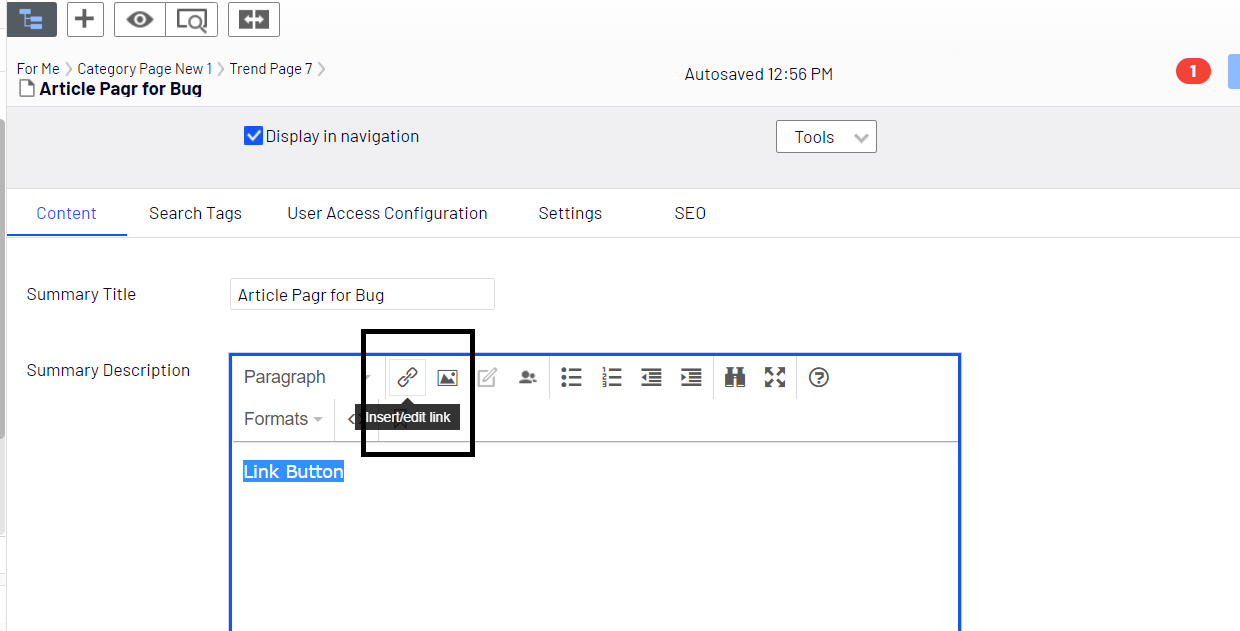The height and width of the screenshot is (631, 1240).
Task: Click the insert image icon
Action: [x=447, y=377]
